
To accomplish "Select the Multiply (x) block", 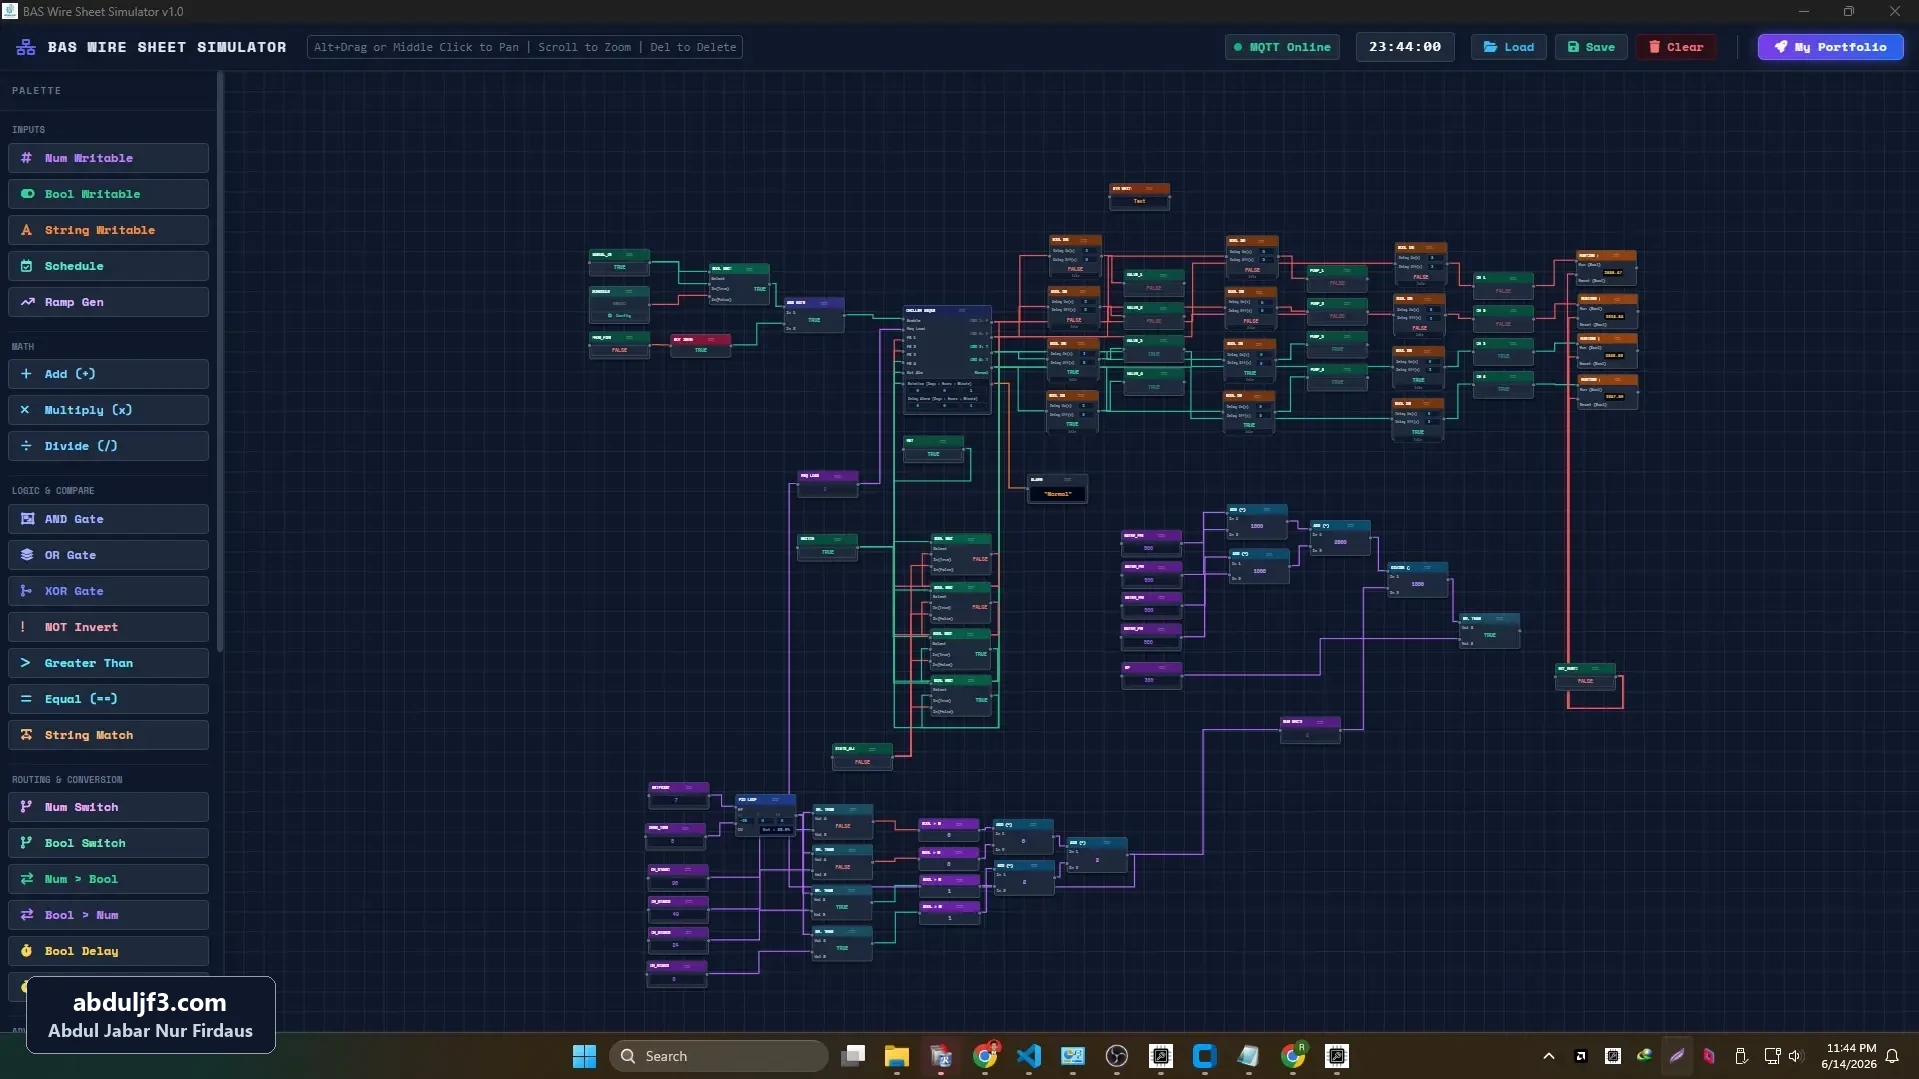I will (x=108, y=410).
